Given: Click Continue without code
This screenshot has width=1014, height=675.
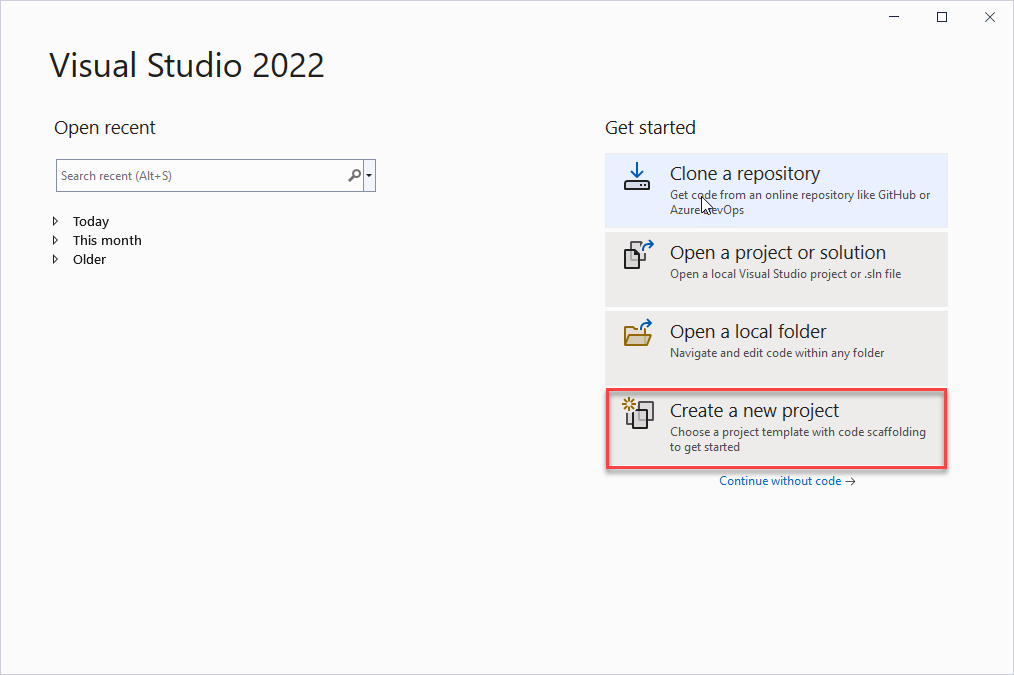Looking at the screenshot, I should [x=780, y=481].
